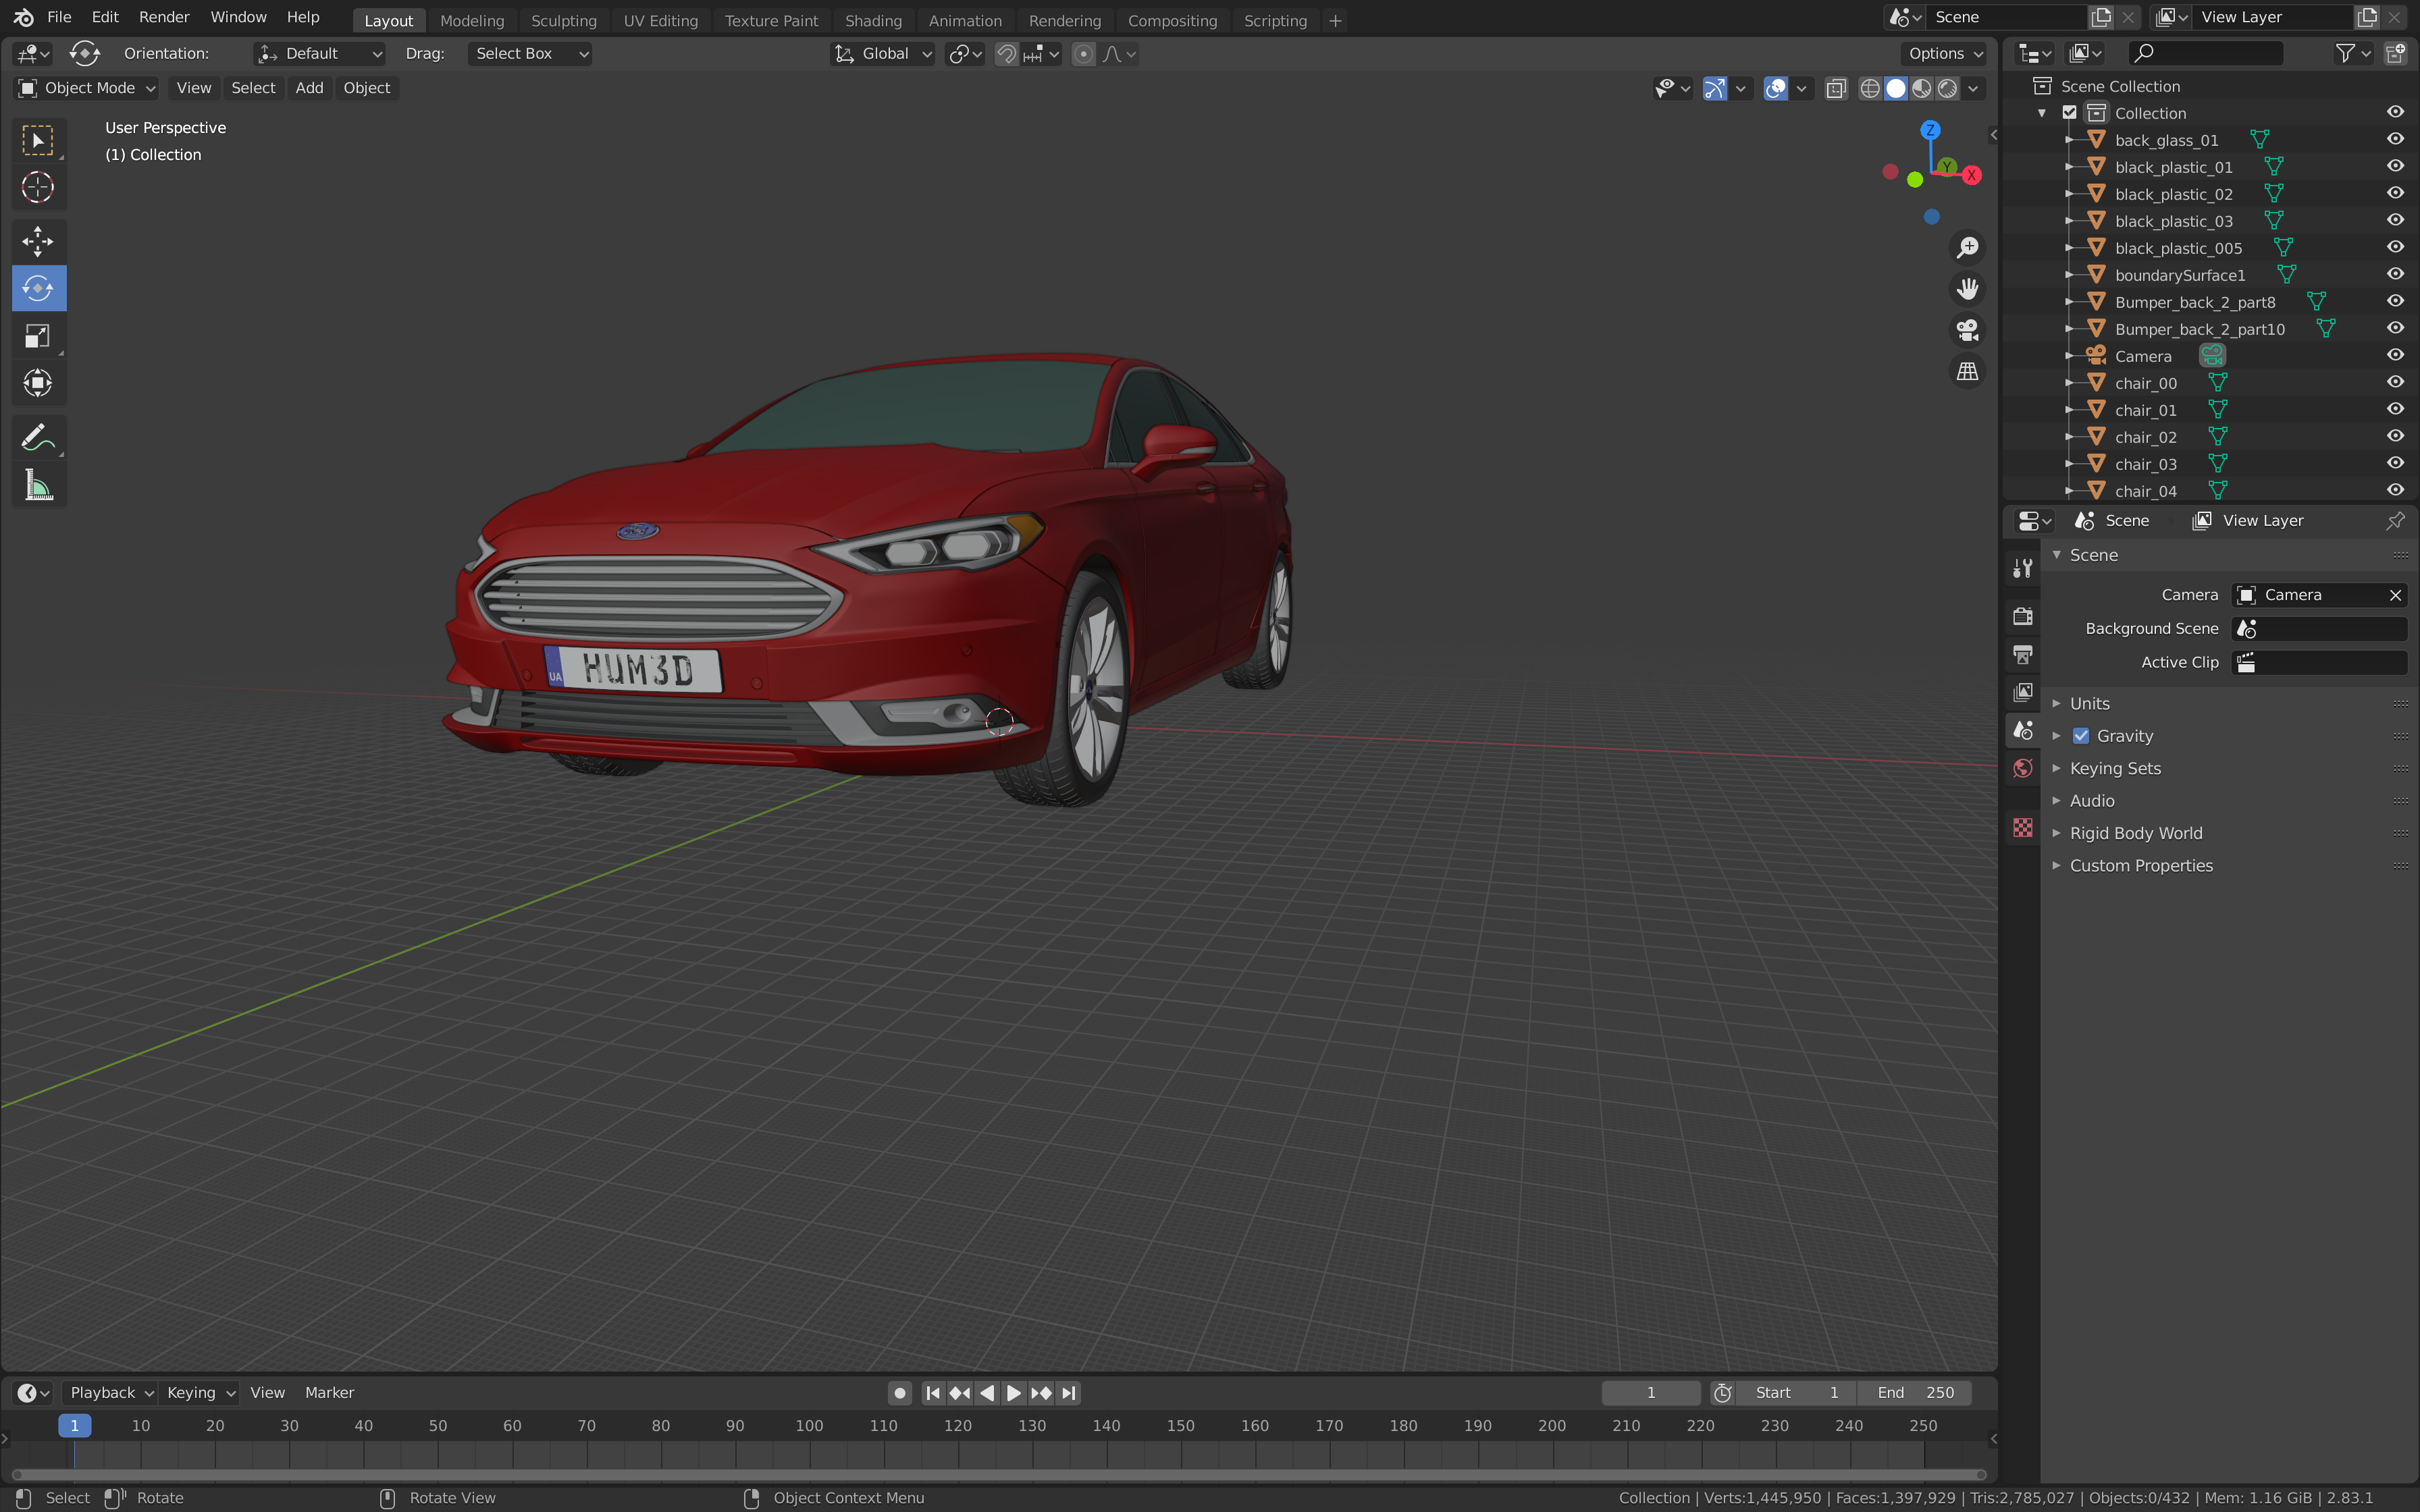This screenshot has height=1512, width=2420.
Task: Open Orientation Default dropdown
Action: point(320,54)
